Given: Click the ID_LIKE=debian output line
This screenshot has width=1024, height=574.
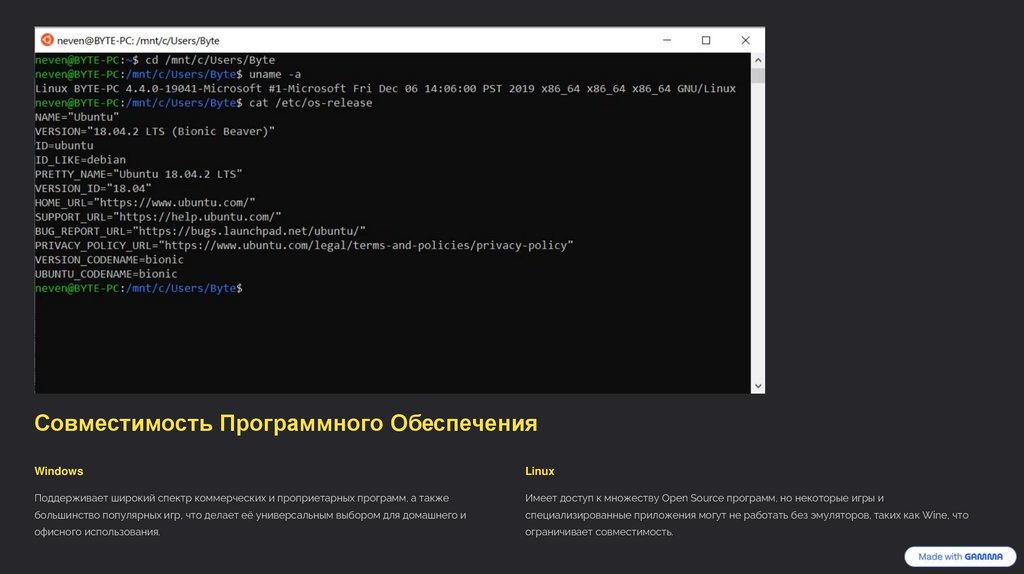Looking at the screenshot, I should click(x=80, y=159).
